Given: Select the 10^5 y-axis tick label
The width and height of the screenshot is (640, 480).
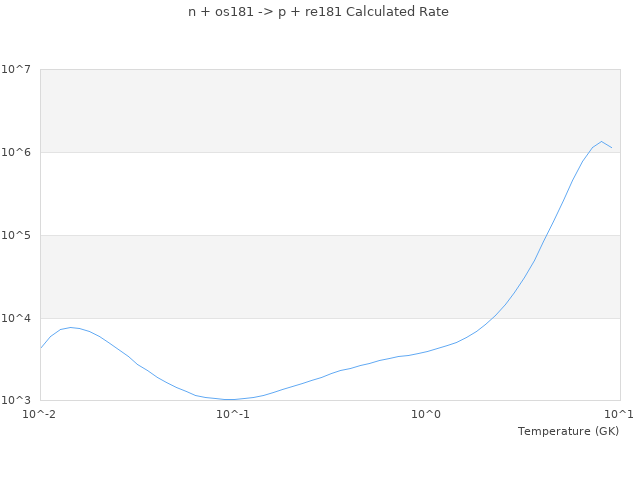Looking at the screenshot, I should click(15, 235).
